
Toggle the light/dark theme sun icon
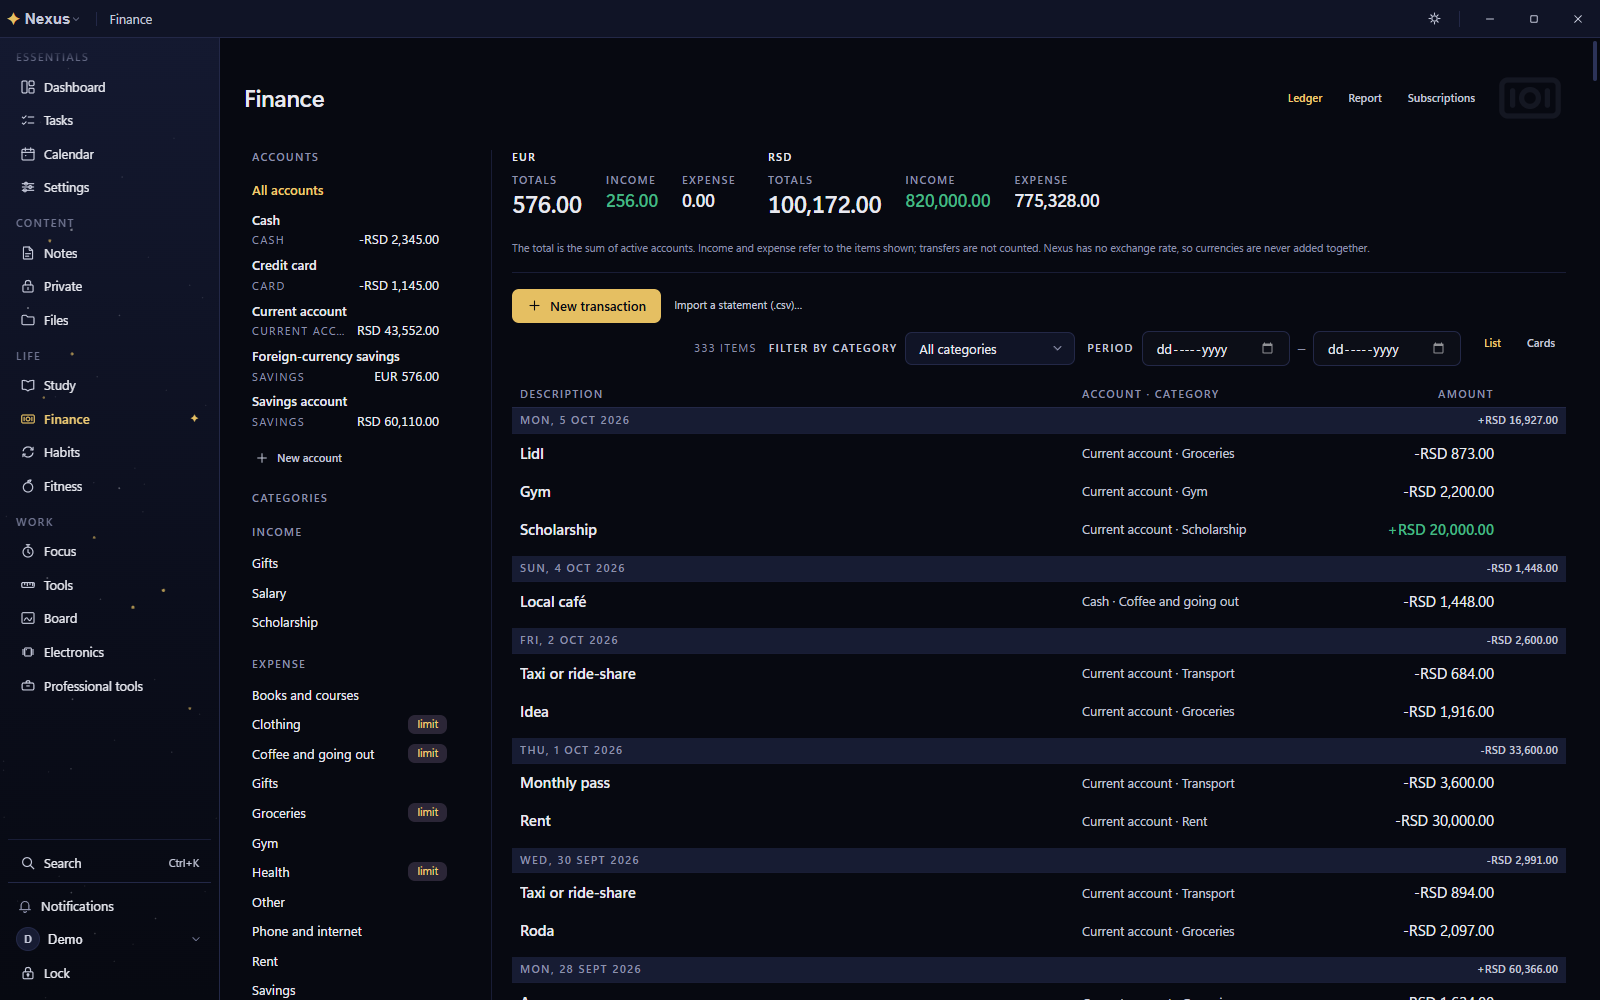pyautogui.click(x=1434, y=19)
